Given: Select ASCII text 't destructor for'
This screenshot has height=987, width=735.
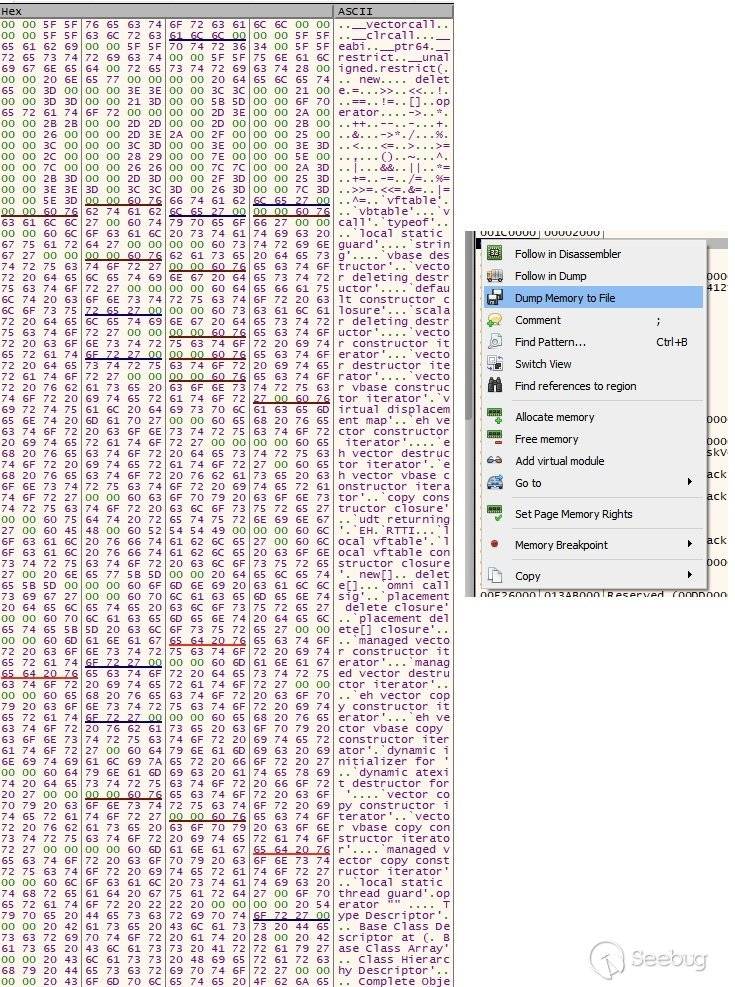Looking at the screenshot, I should click(394, 784).
